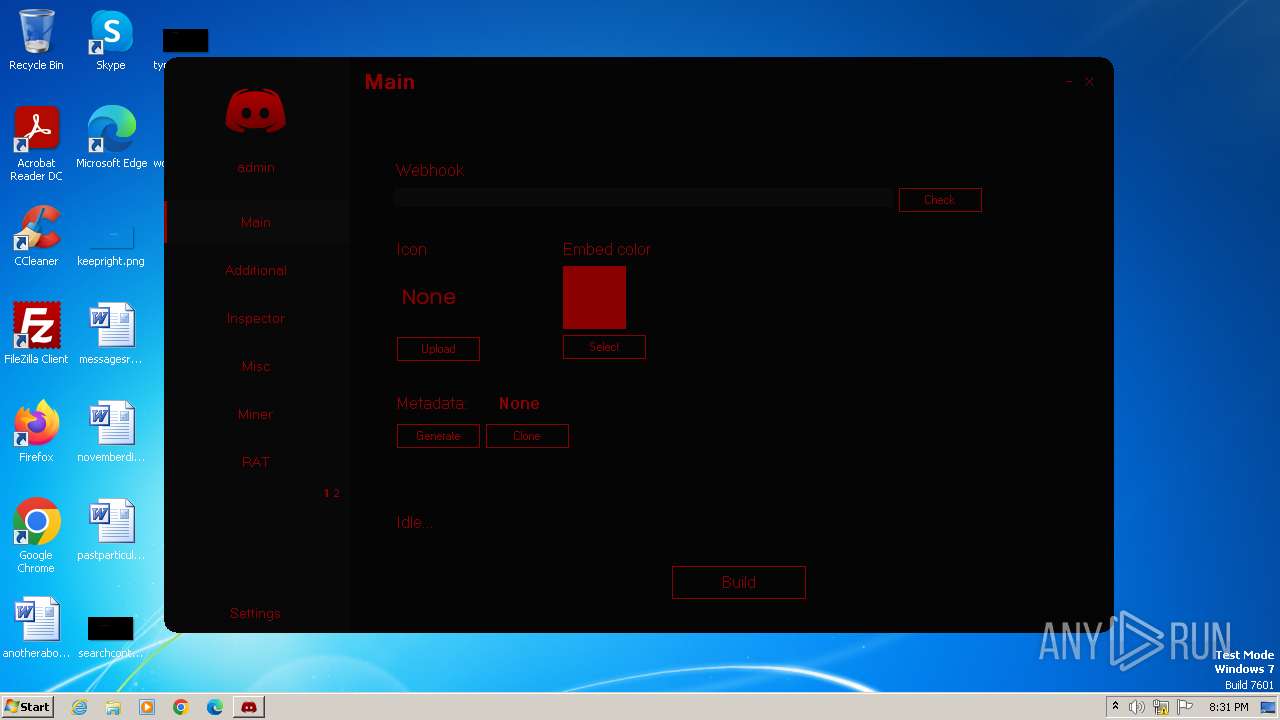
Task: Open Recycle Bin desktop icon
Action: click(36, 40)
